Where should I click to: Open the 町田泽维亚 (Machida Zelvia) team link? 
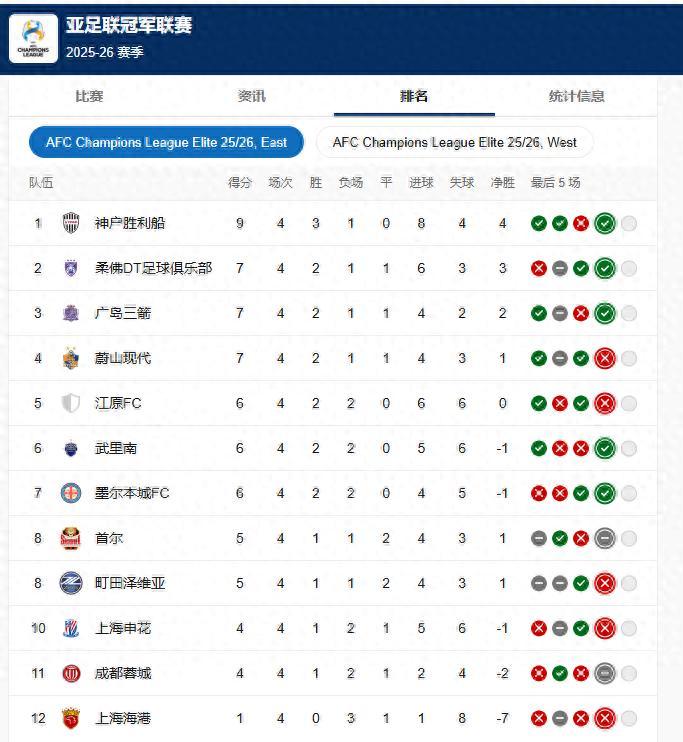click(x=130, y=583)
